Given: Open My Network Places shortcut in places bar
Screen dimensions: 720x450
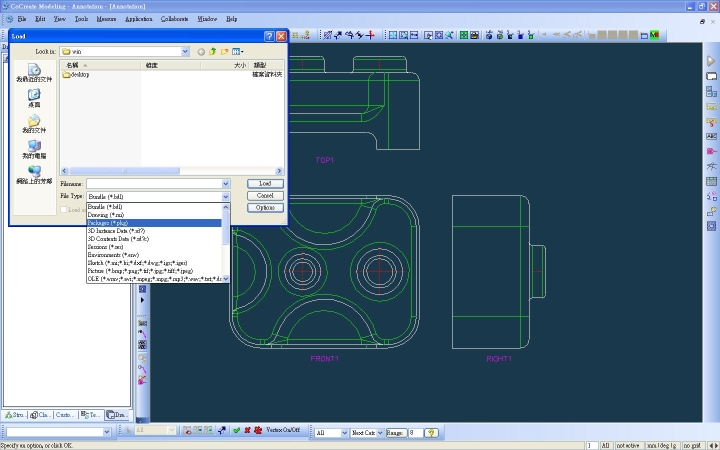Looking at the screenshot, I should (34, 175).
